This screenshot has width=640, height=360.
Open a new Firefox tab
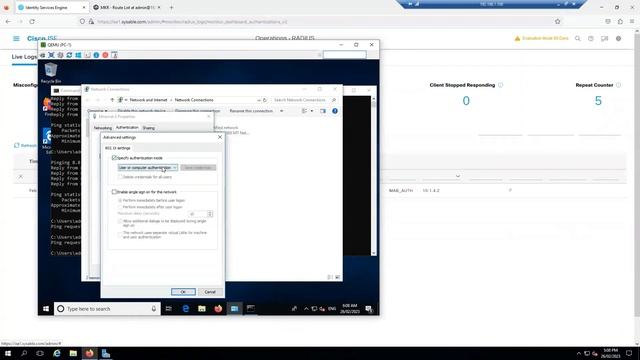click(171, 7)
